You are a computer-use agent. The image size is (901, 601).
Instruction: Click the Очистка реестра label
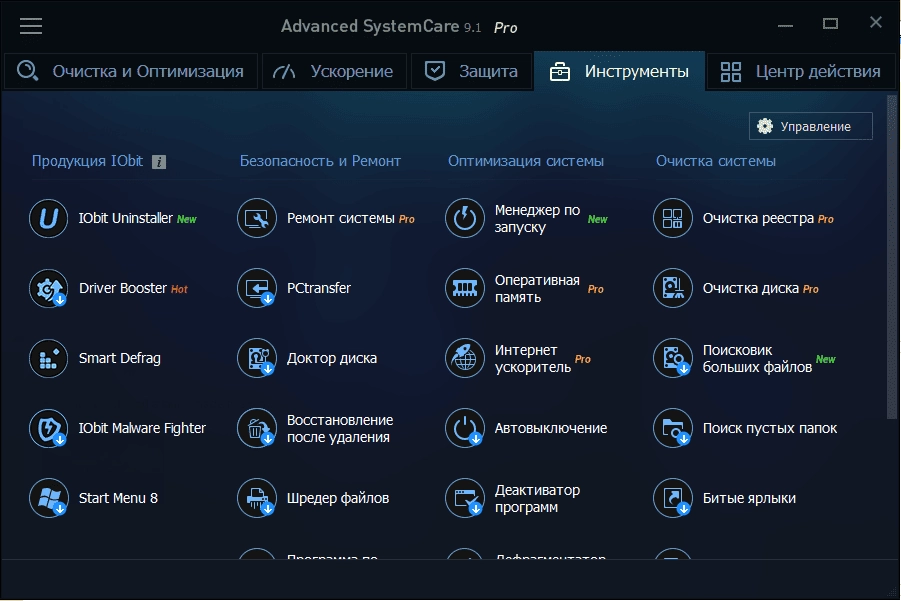coord(758,218)
